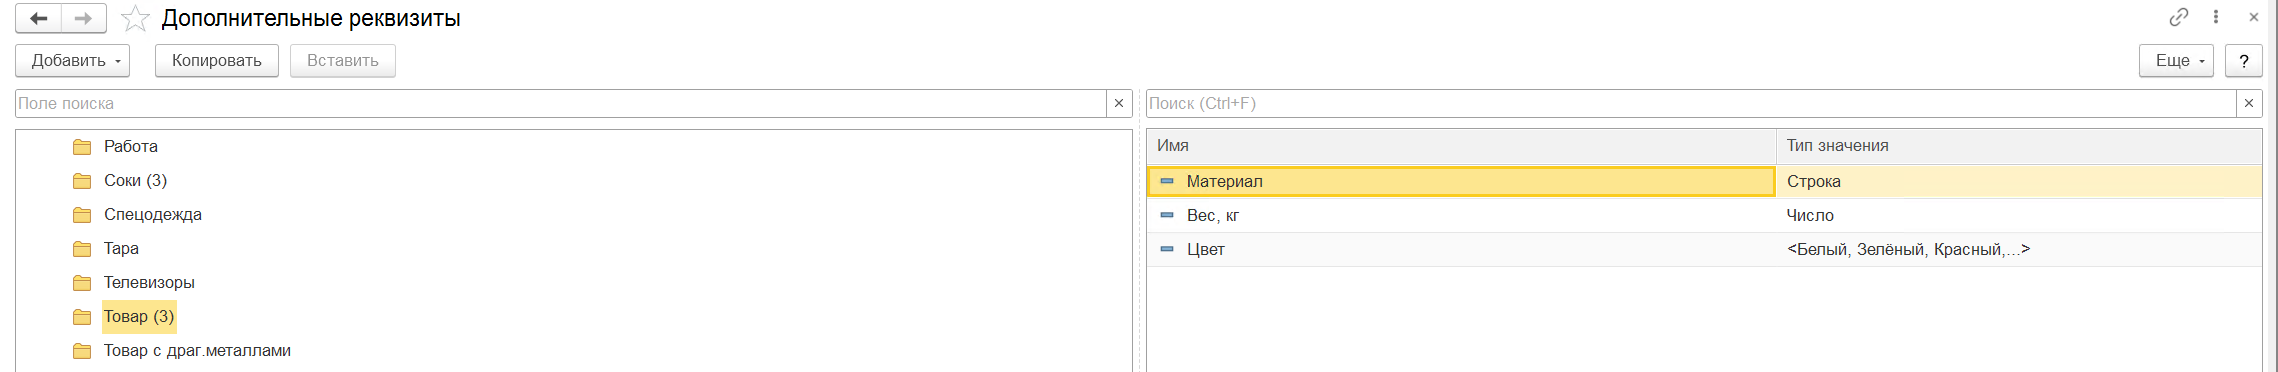Sort by the Тип значения column header
The height and width of the screenshot is (372, 2278).
pyautogui.click(x=2019, y=146)
